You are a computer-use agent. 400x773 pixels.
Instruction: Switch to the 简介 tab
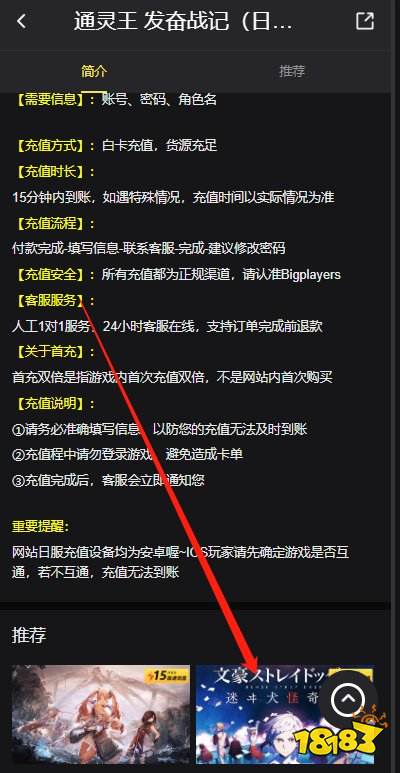pos(94,71)
